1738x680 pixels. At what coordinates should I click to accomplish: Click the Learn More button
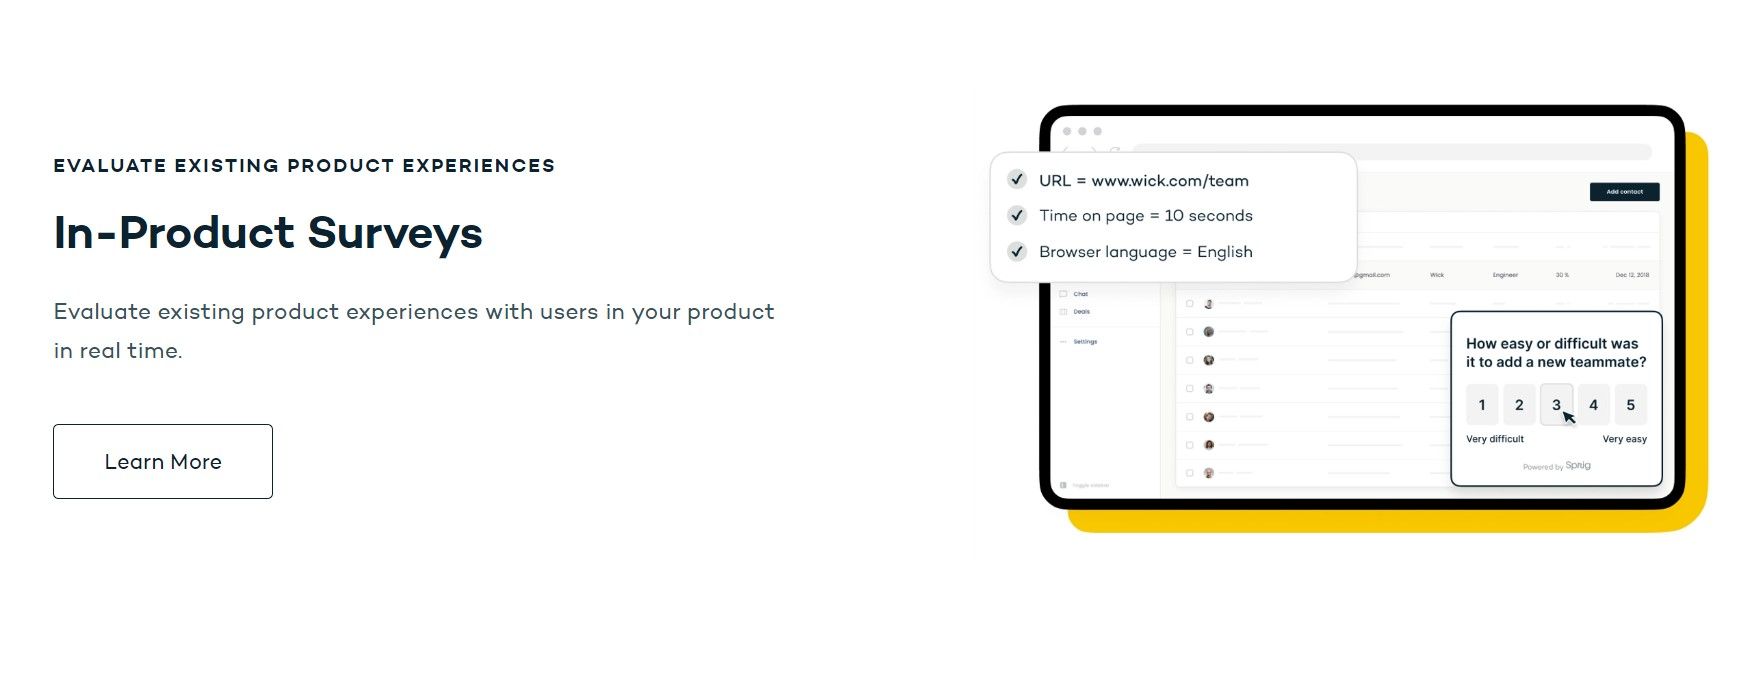click(x=163, y=461)
